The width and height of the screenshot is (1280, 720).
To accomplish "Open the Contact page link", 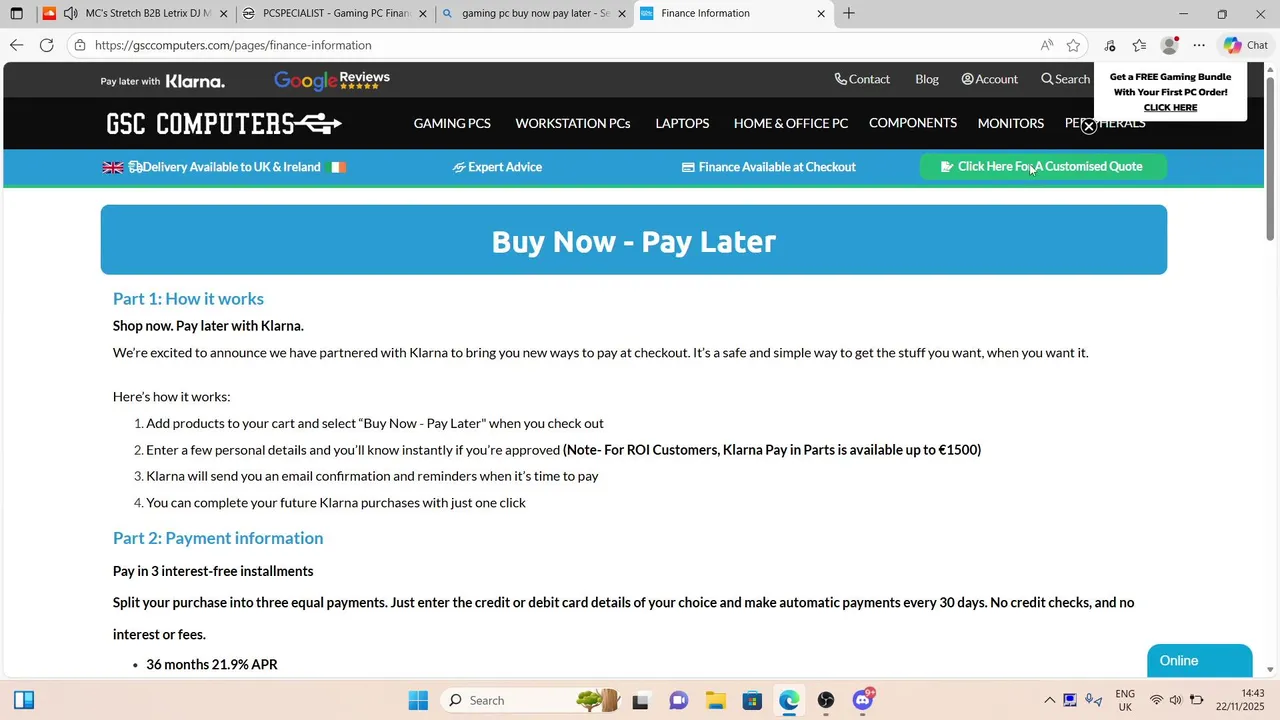I will [862, 79].
